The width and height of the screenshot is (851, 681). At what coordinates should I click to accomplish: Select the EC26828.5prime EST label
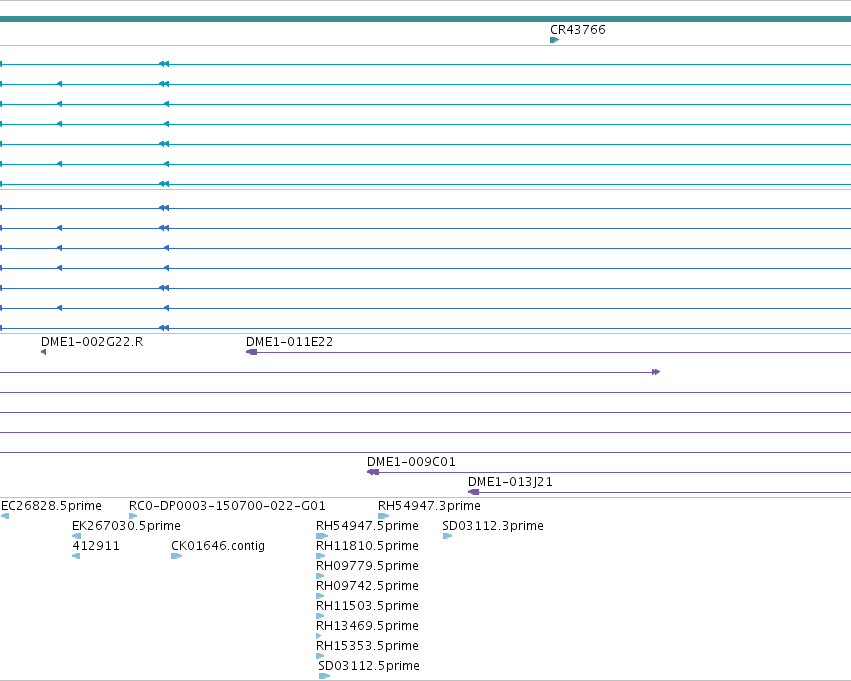(51, 506)
